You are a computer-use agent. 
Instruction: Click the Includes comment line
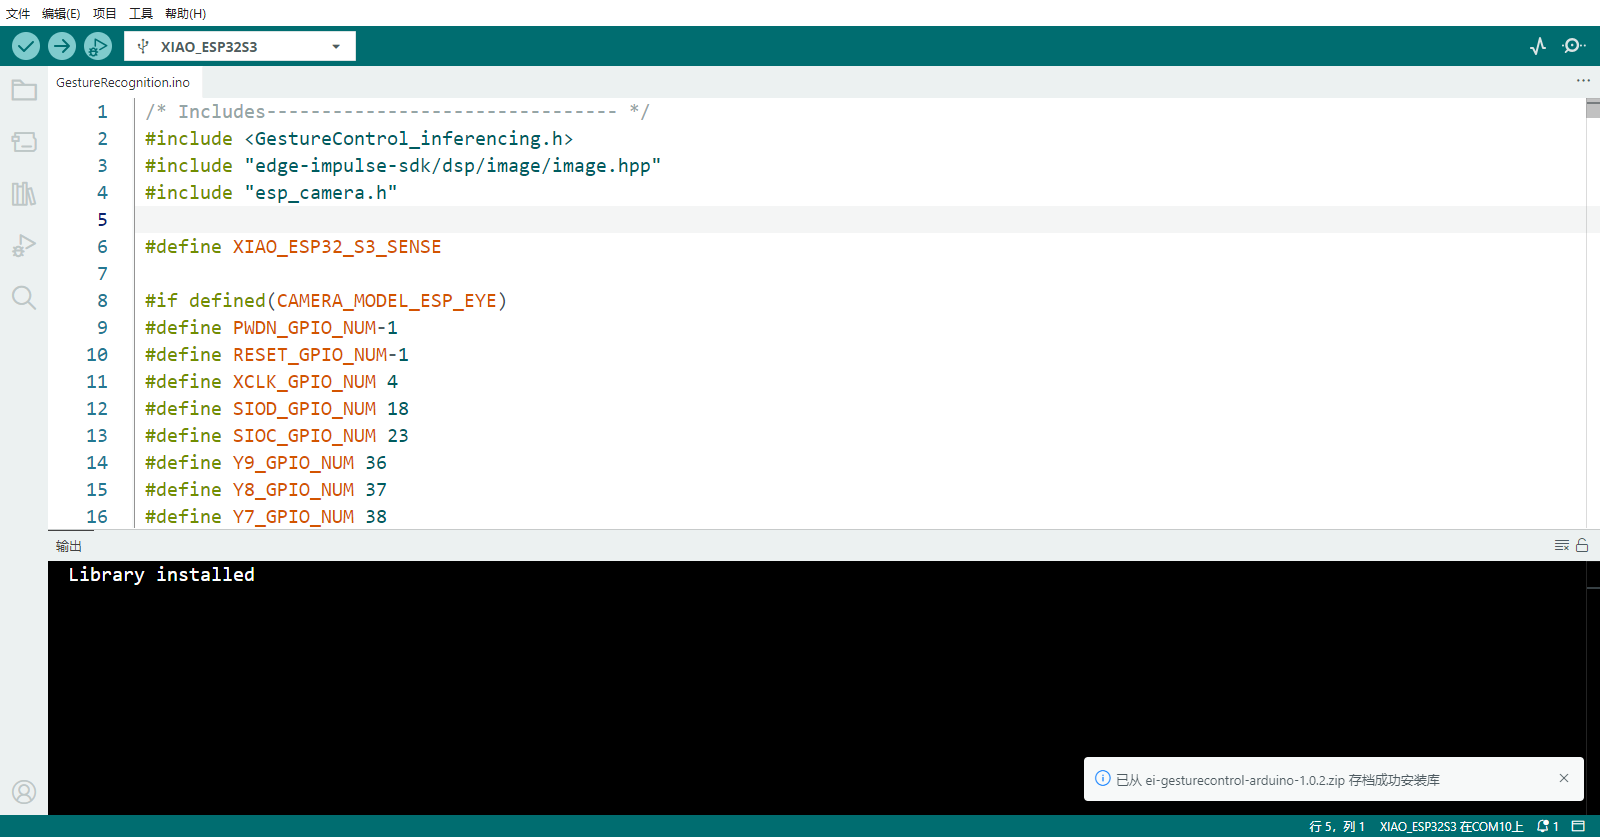click(397, 112)
